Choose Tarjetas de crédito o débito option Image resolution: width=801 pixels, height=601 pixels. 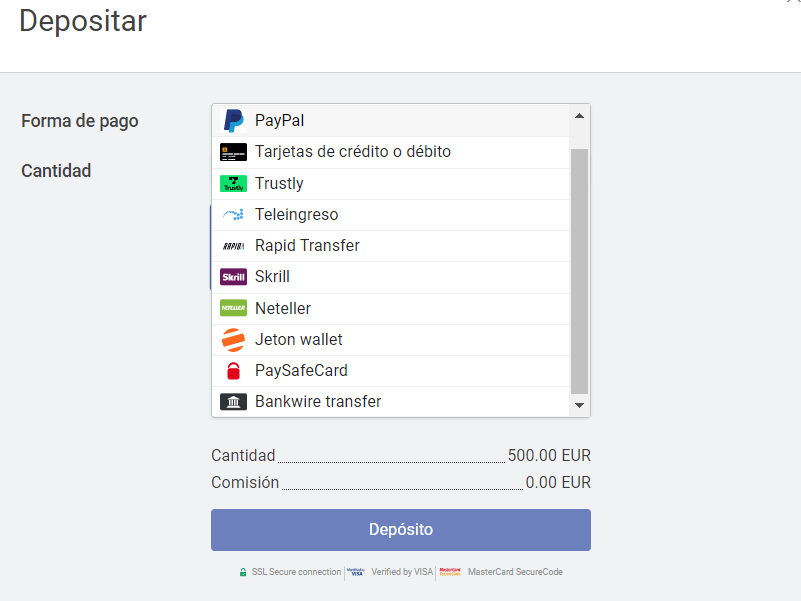pyautogui.click(x=352, y=152)
